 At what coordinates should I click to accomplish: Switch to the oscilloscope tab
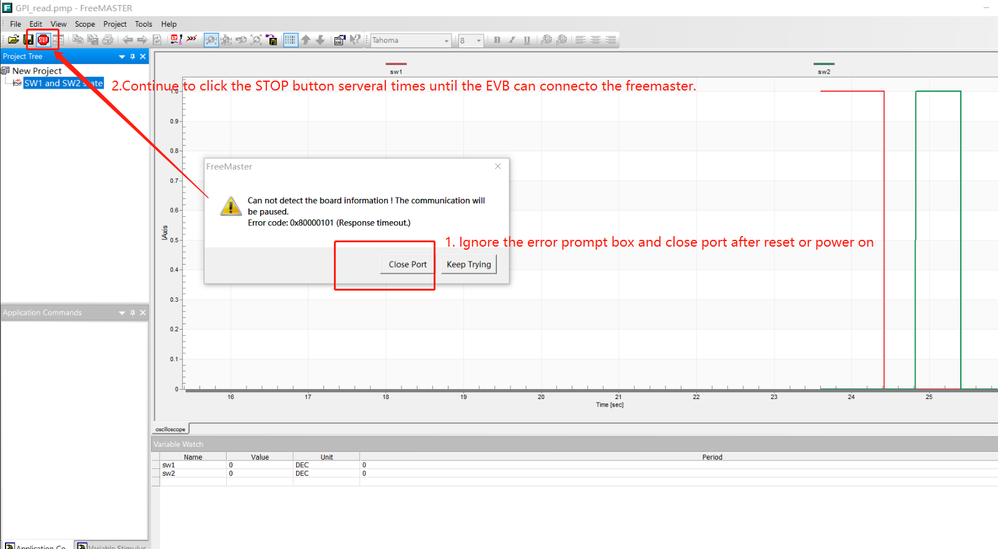coord(171,429)
